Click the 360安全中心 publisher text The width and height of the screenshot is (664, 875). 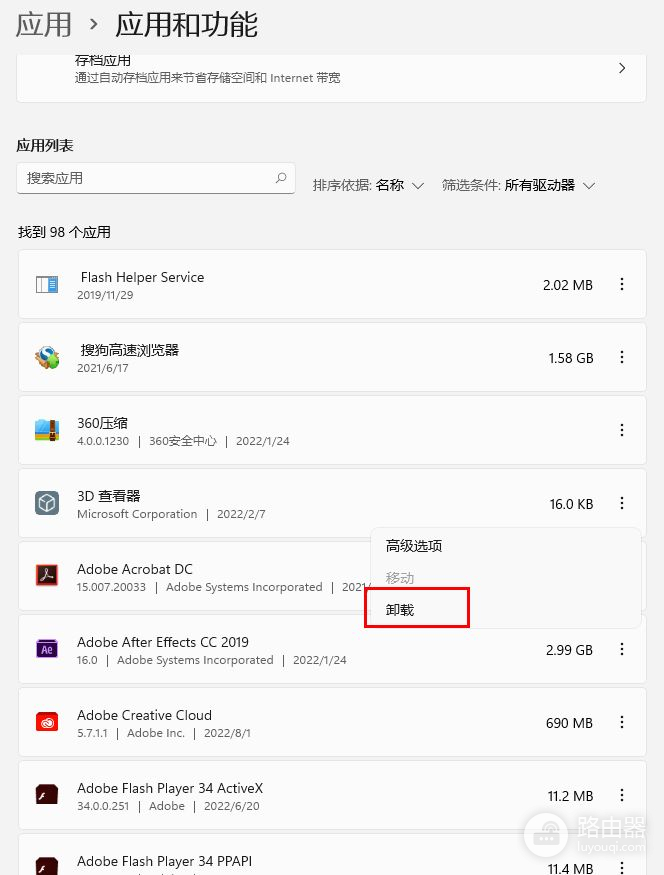point(182,441)
